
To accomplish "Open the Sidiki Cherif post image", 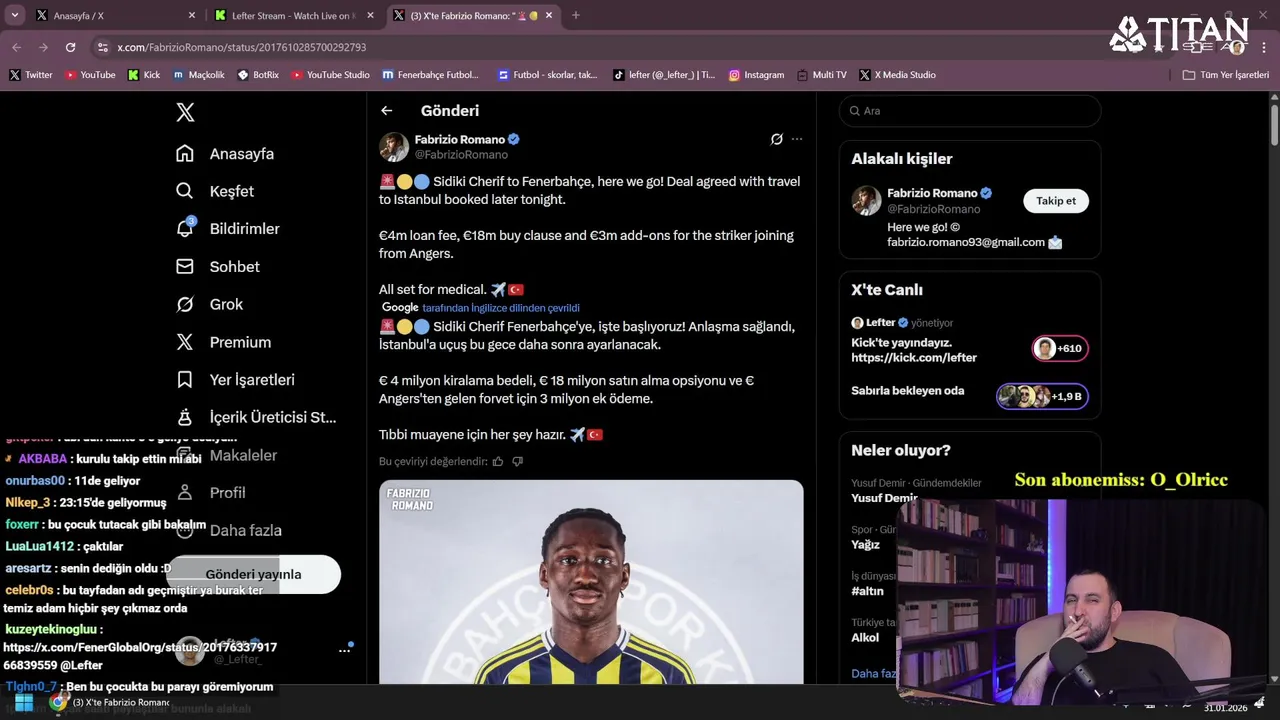I will (591, 582).
